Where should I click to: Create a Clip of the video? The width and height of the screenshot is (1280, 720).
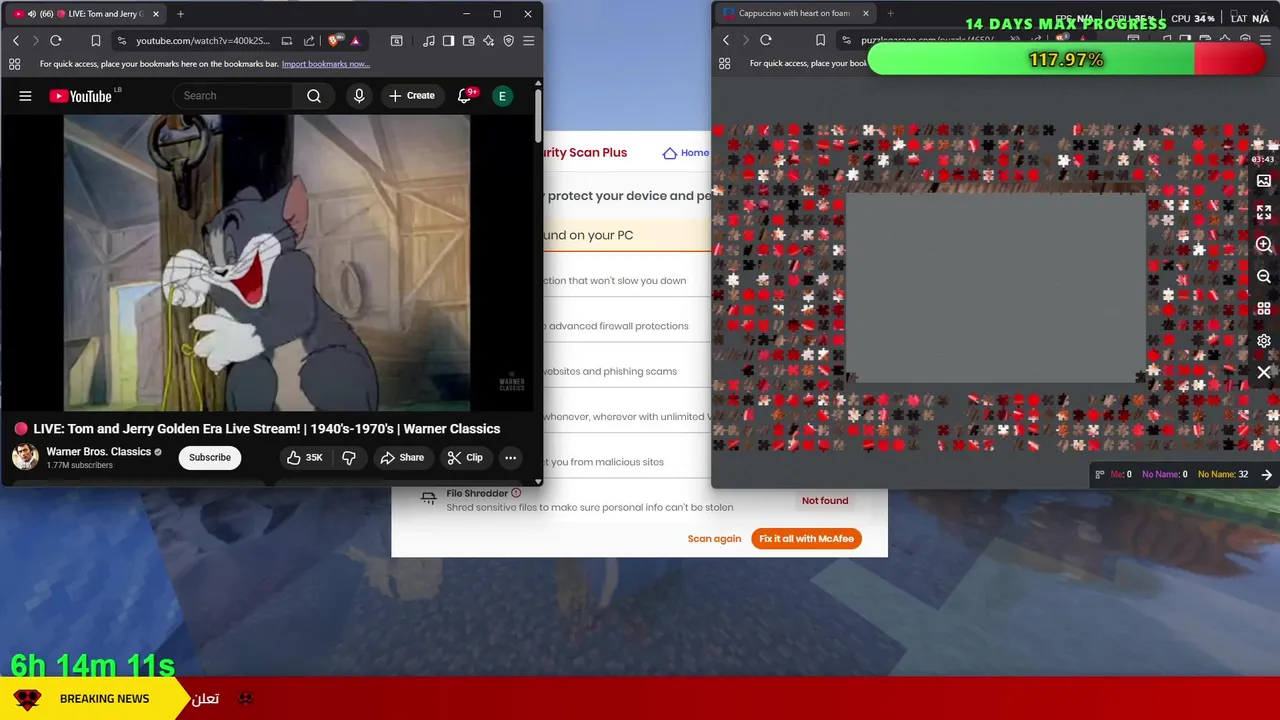[x=465, y=458]
